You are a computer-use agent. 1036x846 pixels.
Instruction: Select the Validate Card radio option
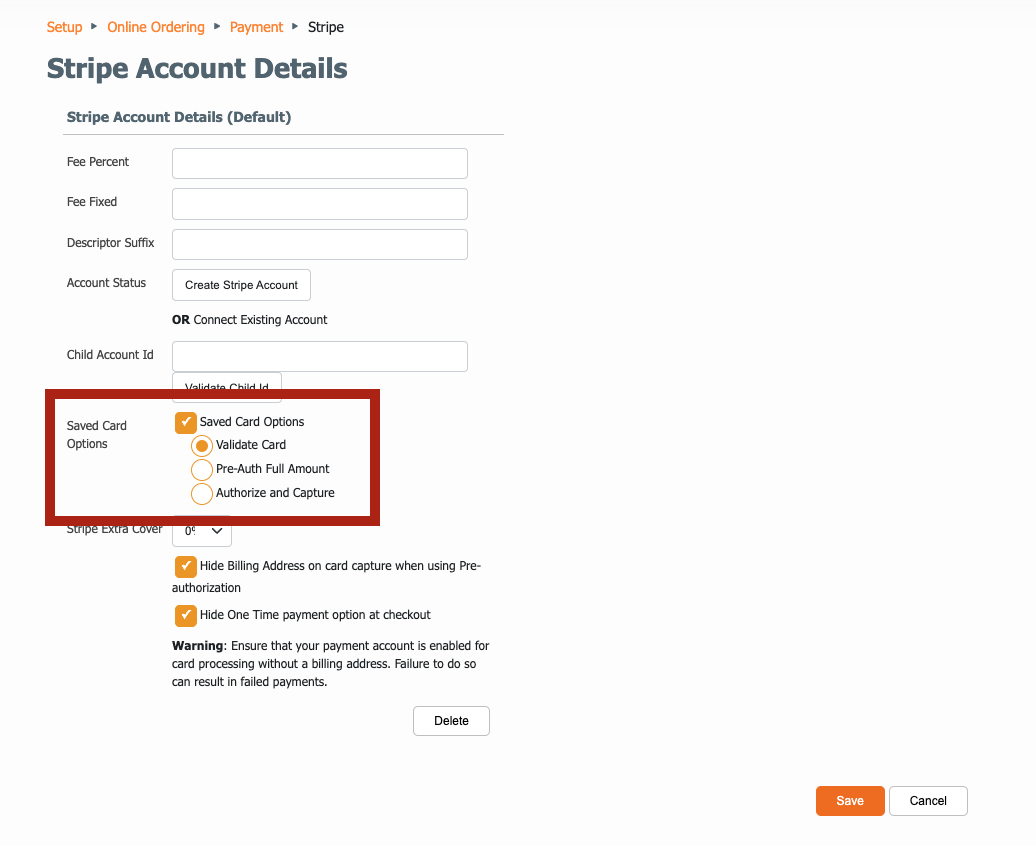202,445
